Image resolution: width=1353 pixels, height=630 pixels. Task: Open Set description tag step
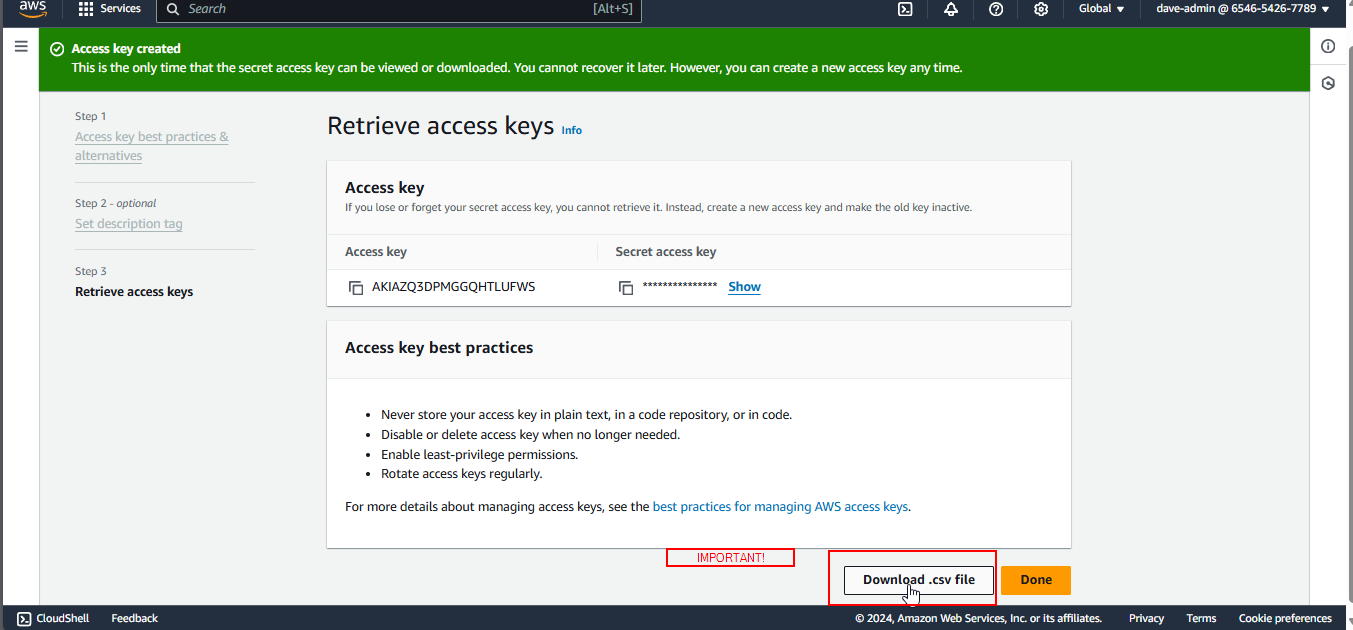pos(128,224)
